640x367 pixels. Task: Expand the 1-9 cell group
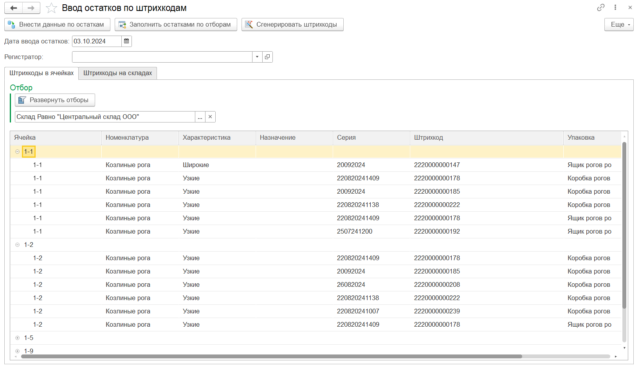pos(17,351)
